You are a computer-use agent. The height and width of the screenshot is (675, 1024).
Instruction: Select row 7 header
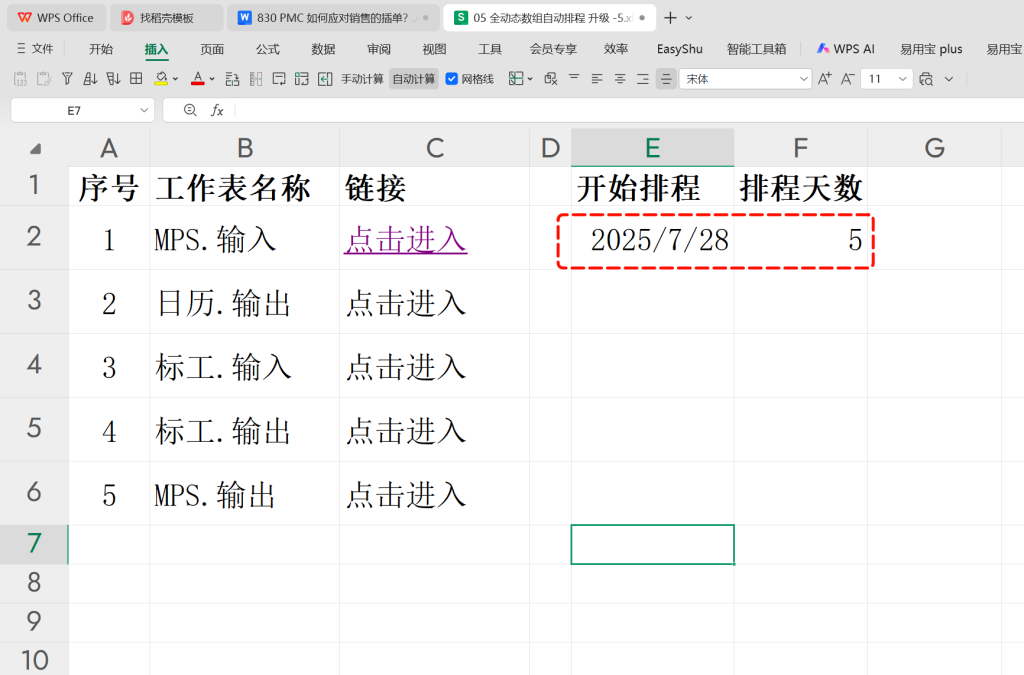coord(34,543)
